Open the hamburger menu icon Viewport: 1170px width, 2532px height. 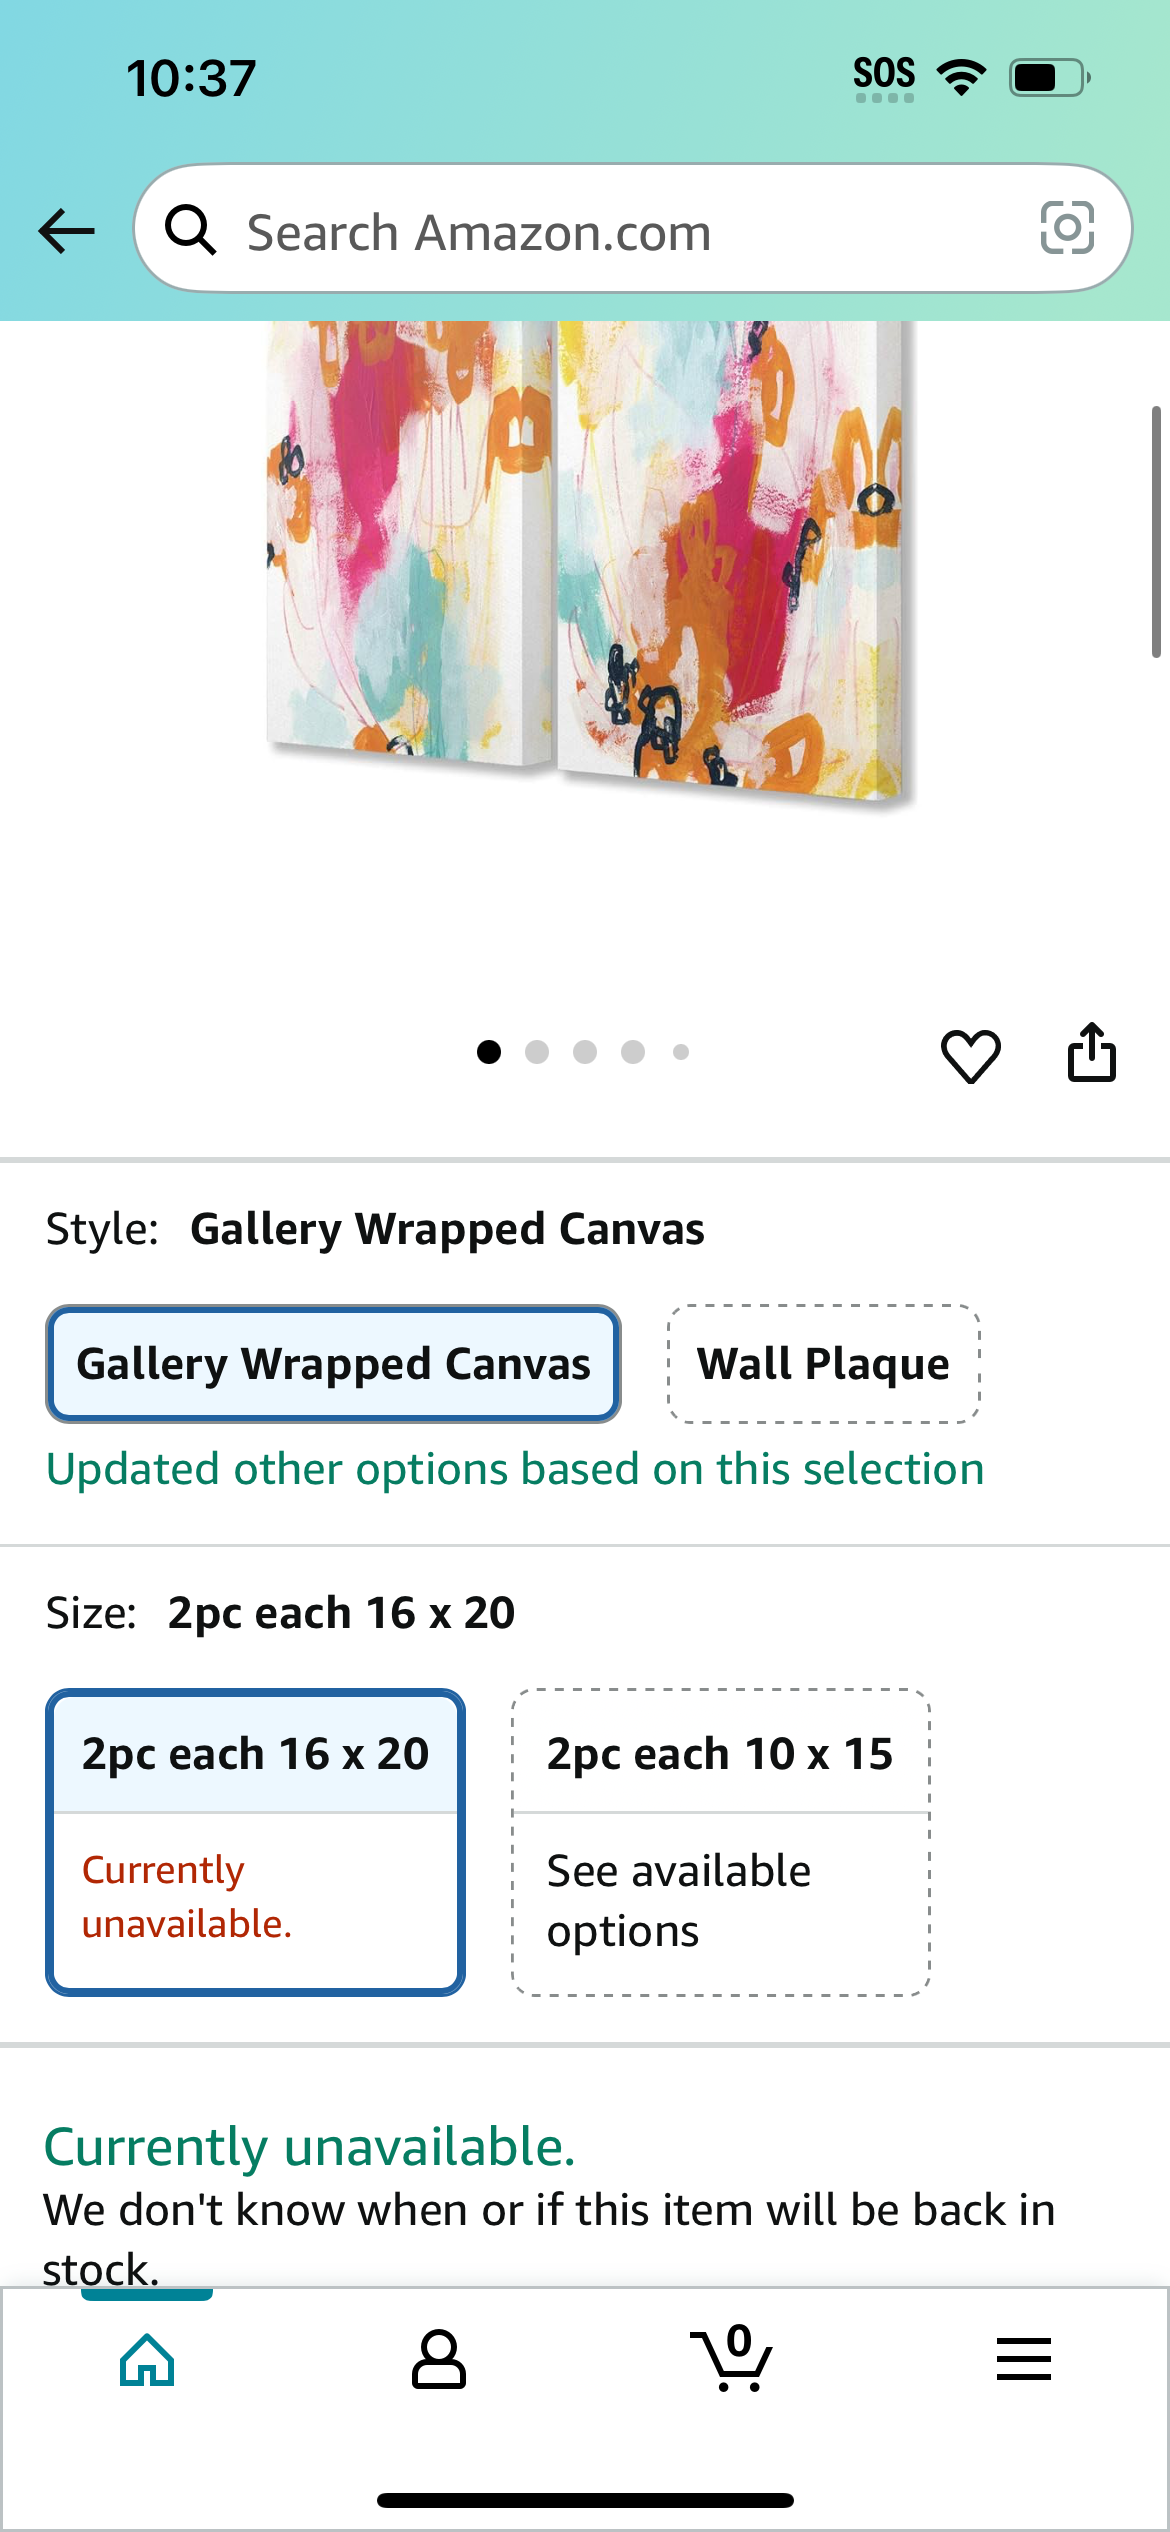1023,2359
